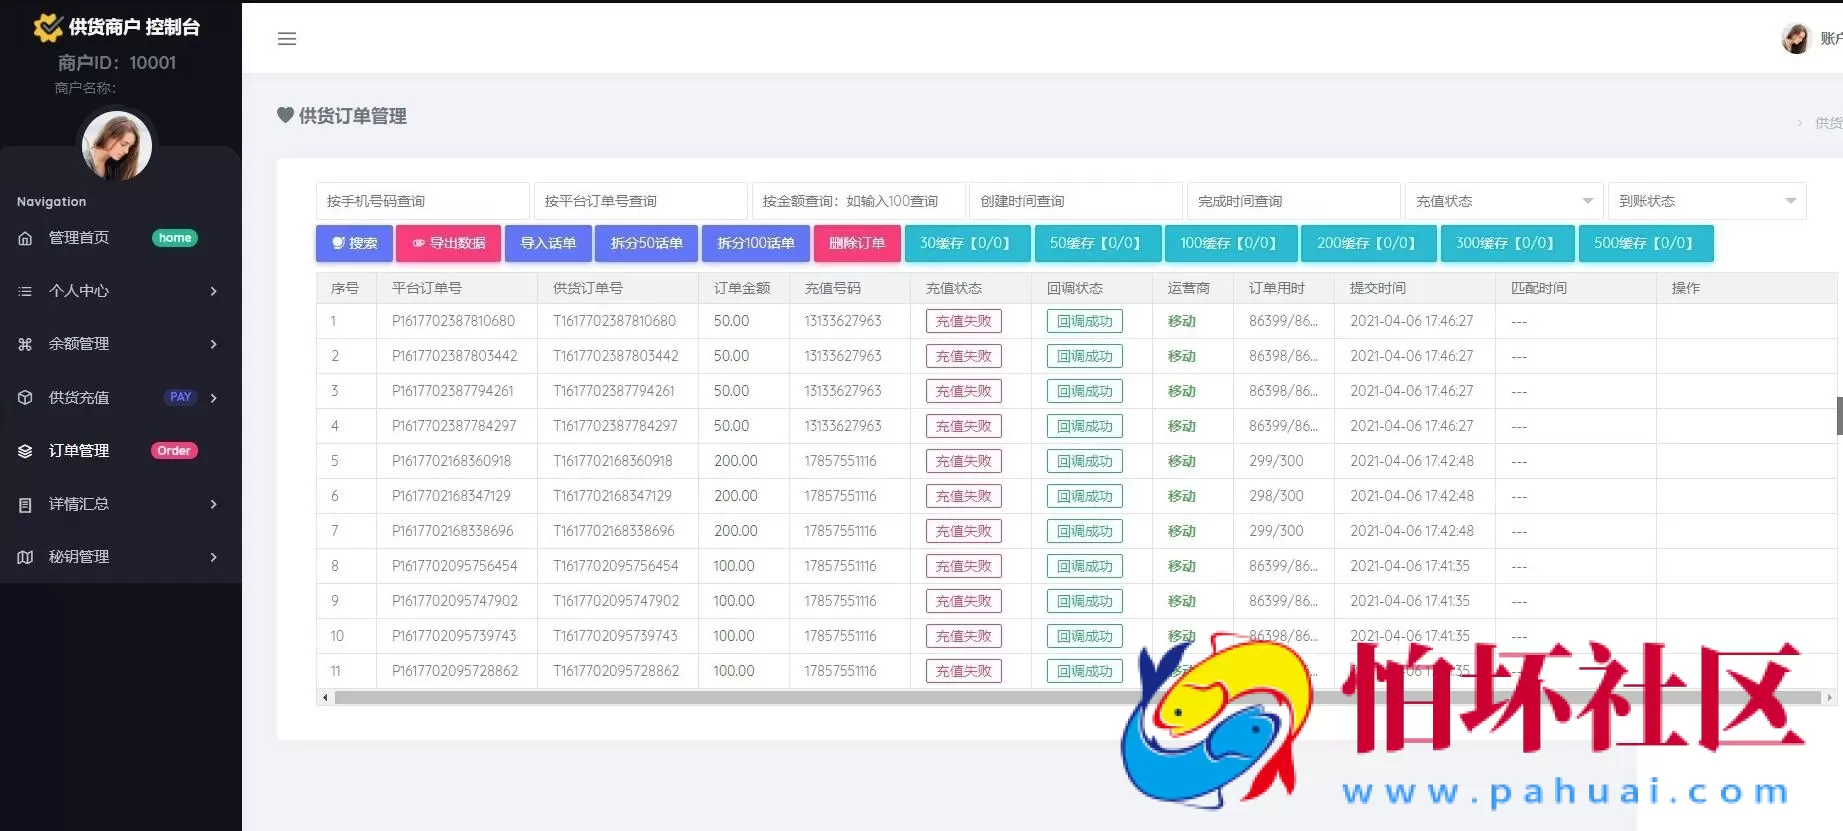Click 充值失败 tag in row 1
Screen dimensions: 1843x831
coord(964,321)
